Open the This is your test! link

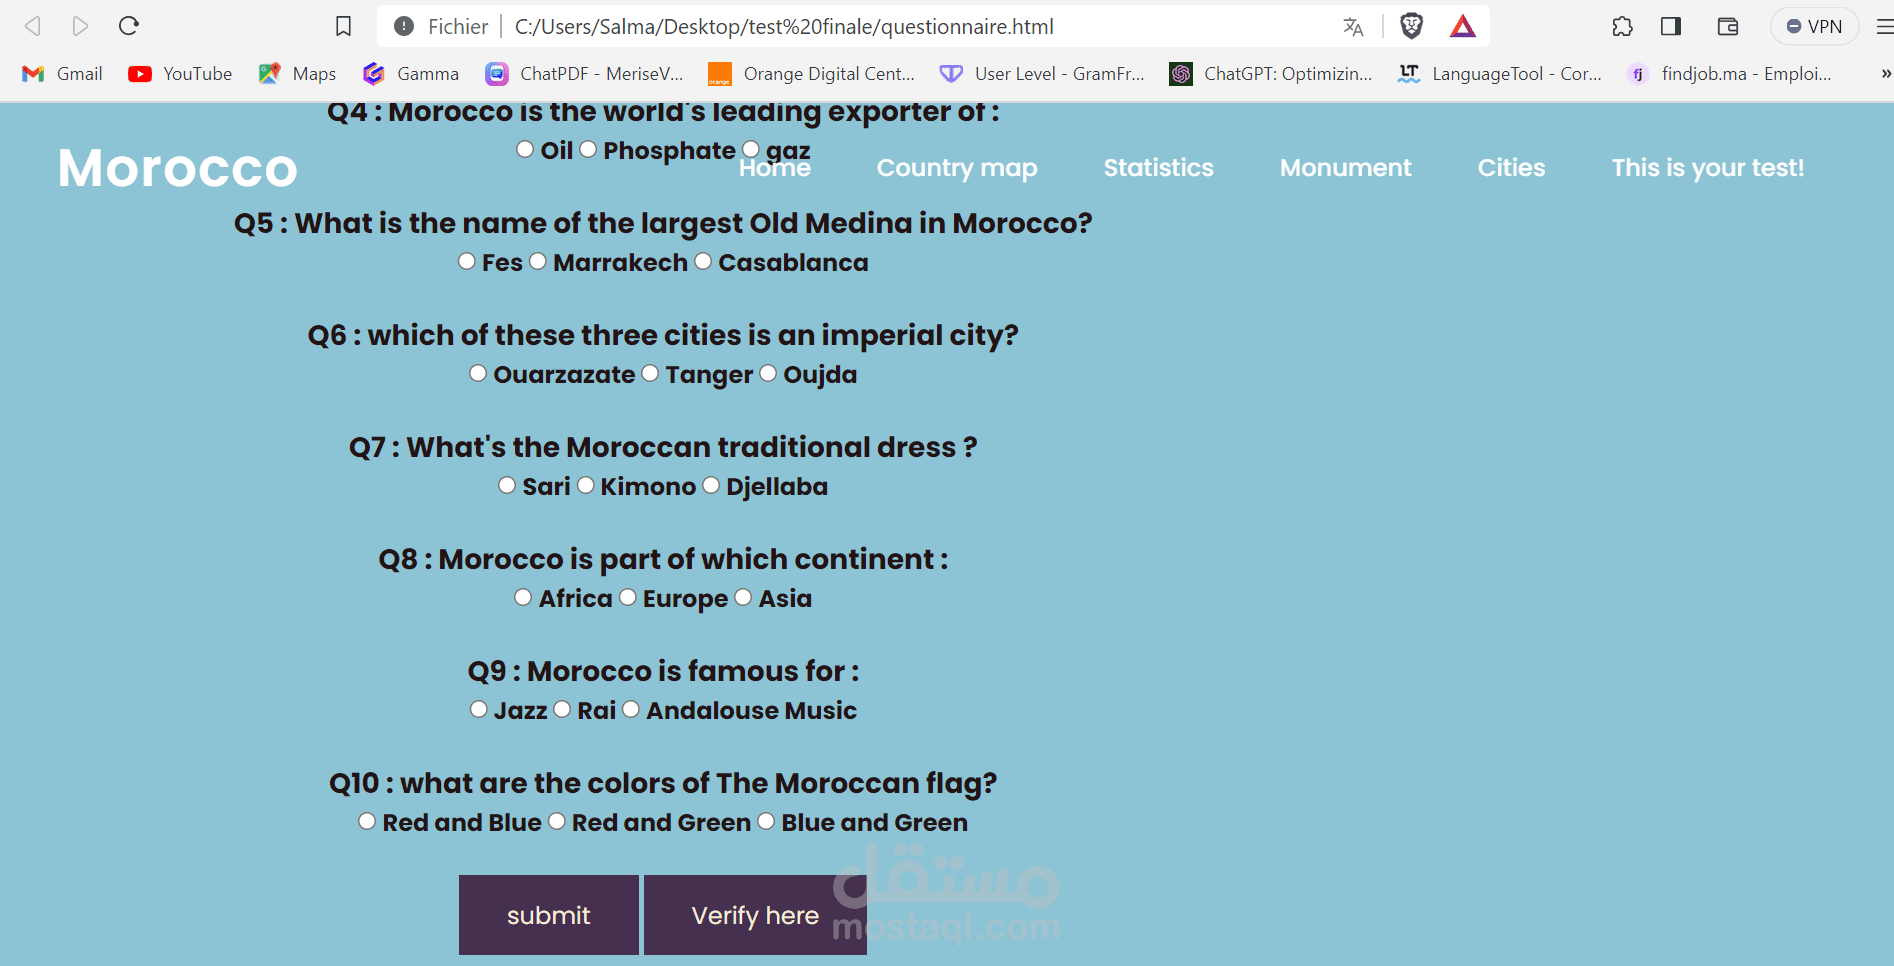pos(1708,168)
